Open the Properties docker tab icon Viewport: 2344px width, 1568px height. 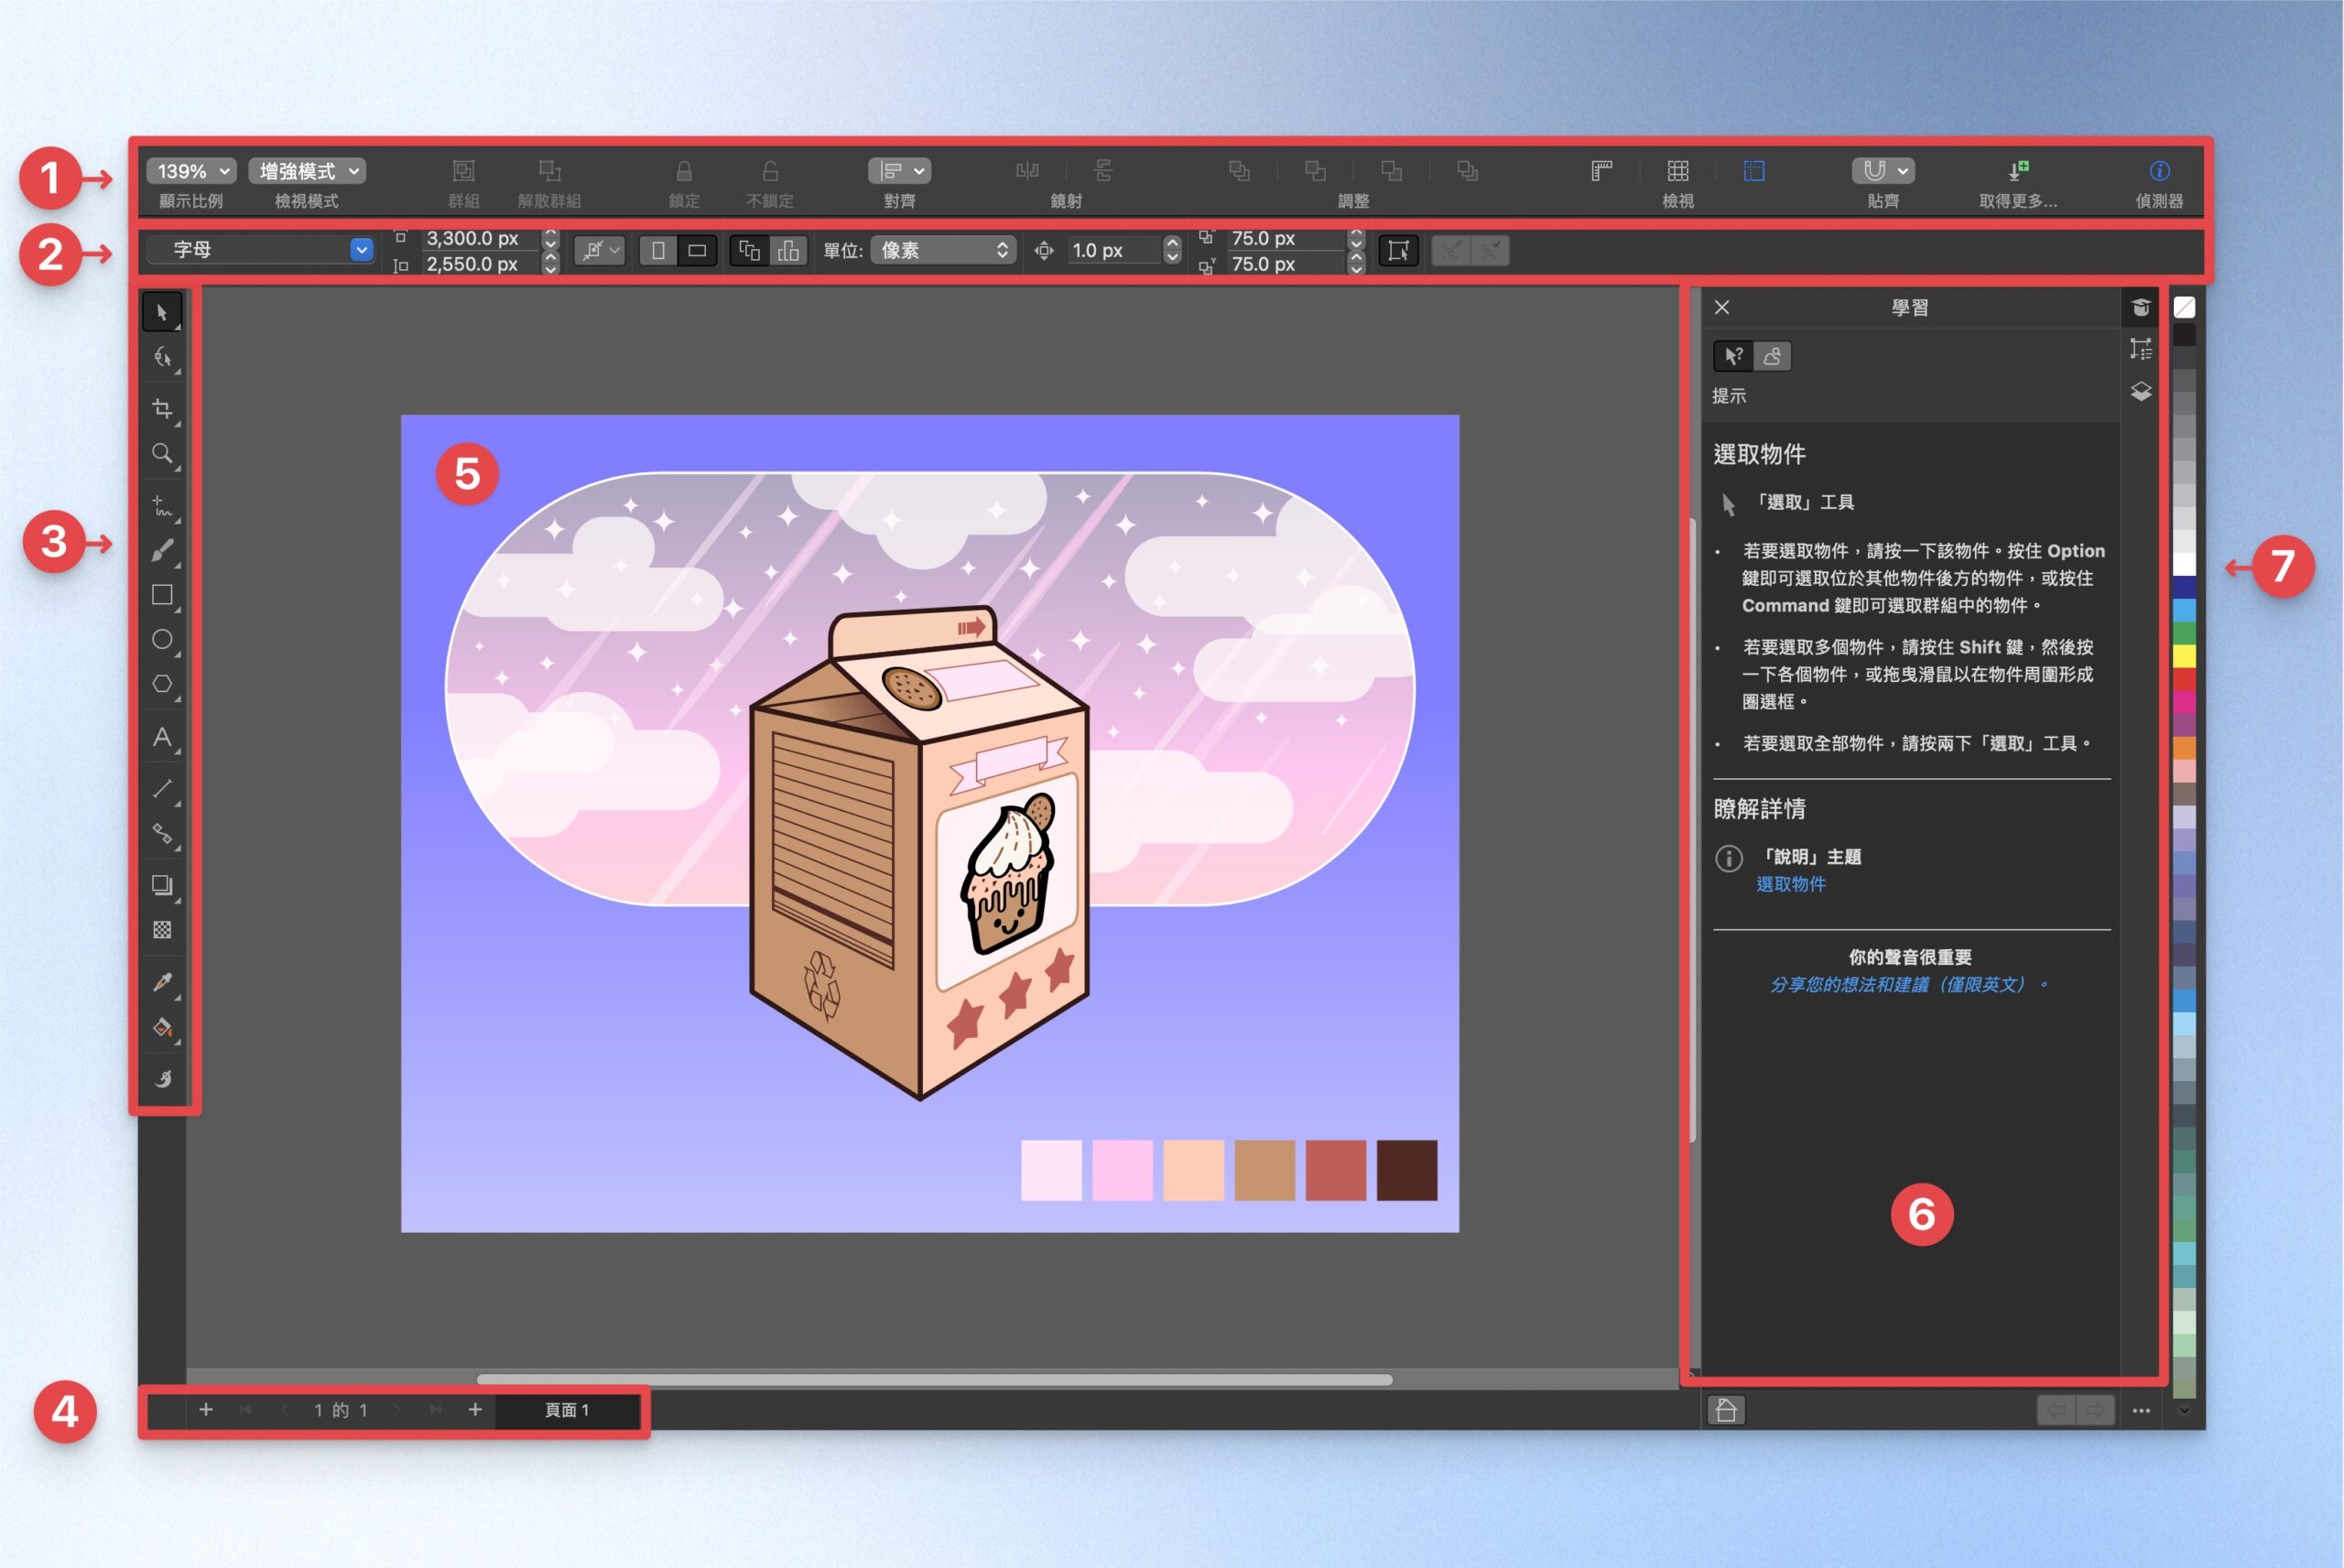click(x=2141, y=349)
